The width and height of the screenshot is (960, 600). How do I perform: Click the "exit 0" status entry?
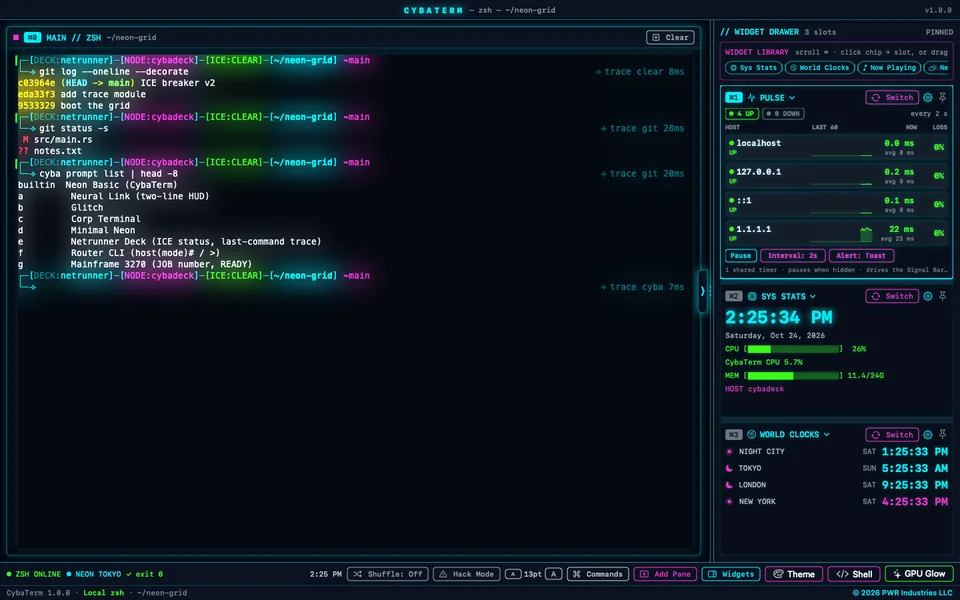tap(145, 574)
